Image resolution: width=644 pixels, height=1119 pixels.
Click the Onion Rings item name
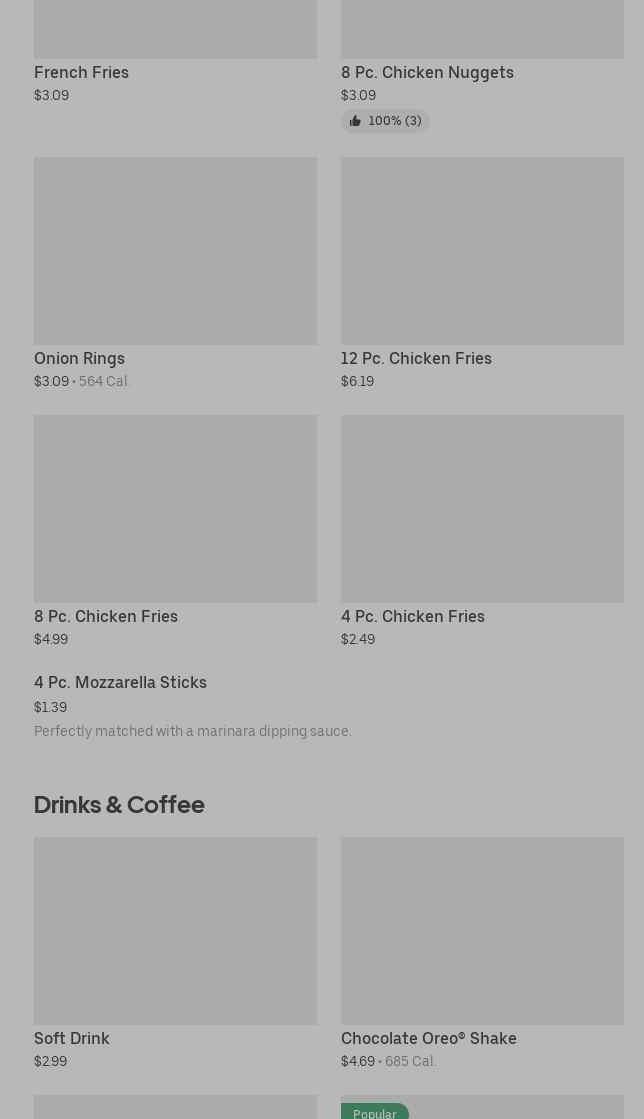pos(79,358)
